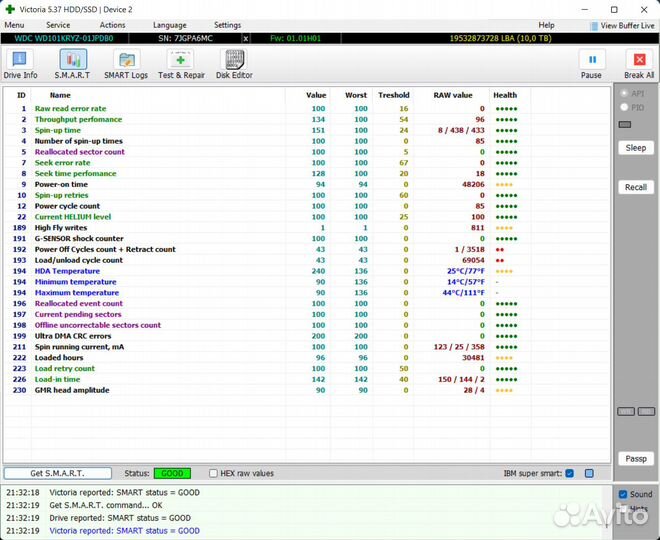
Task: Toggle the Sound checkbox
Action: pos(623,494)
